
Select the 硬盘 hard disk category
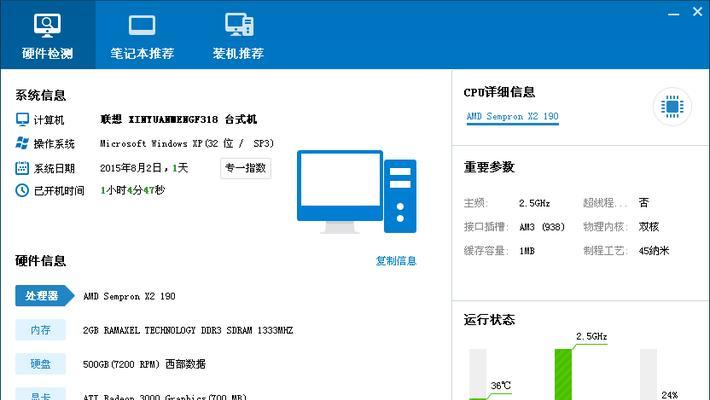[40, 364]
